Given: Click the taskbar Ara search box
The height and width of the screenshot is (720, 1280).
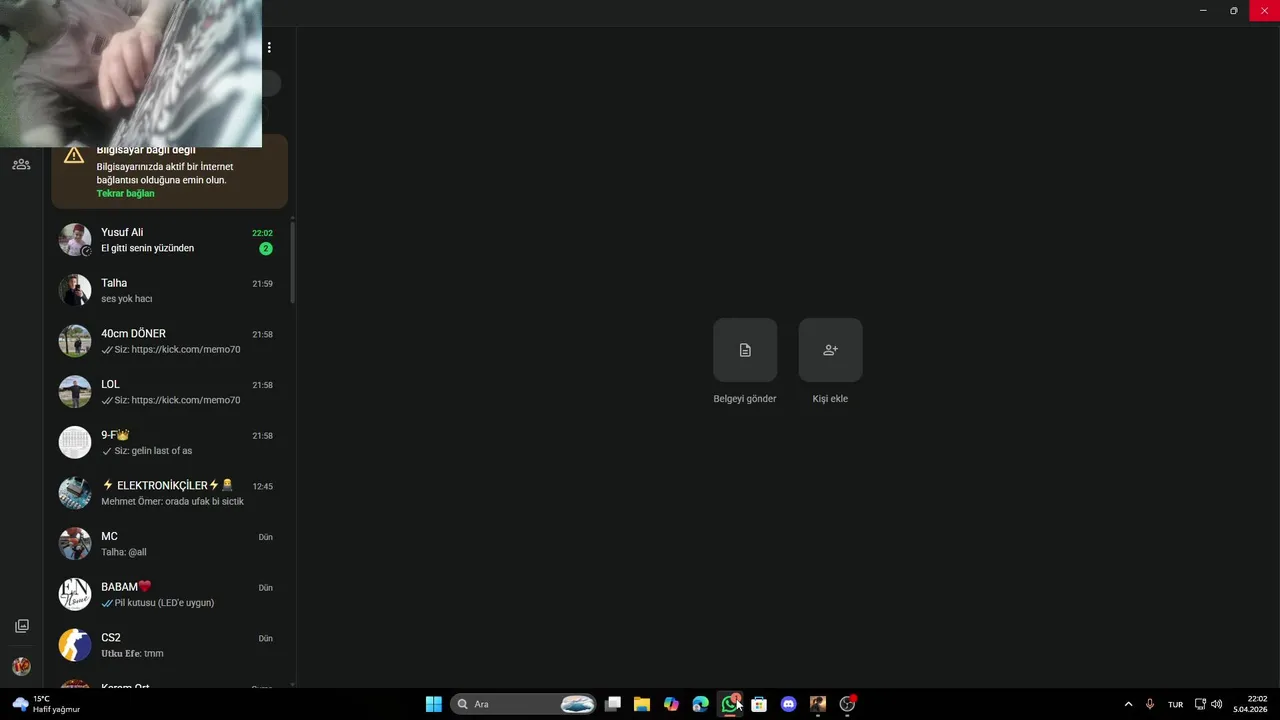Looking at the screenshot, I should tap(524, 704).
